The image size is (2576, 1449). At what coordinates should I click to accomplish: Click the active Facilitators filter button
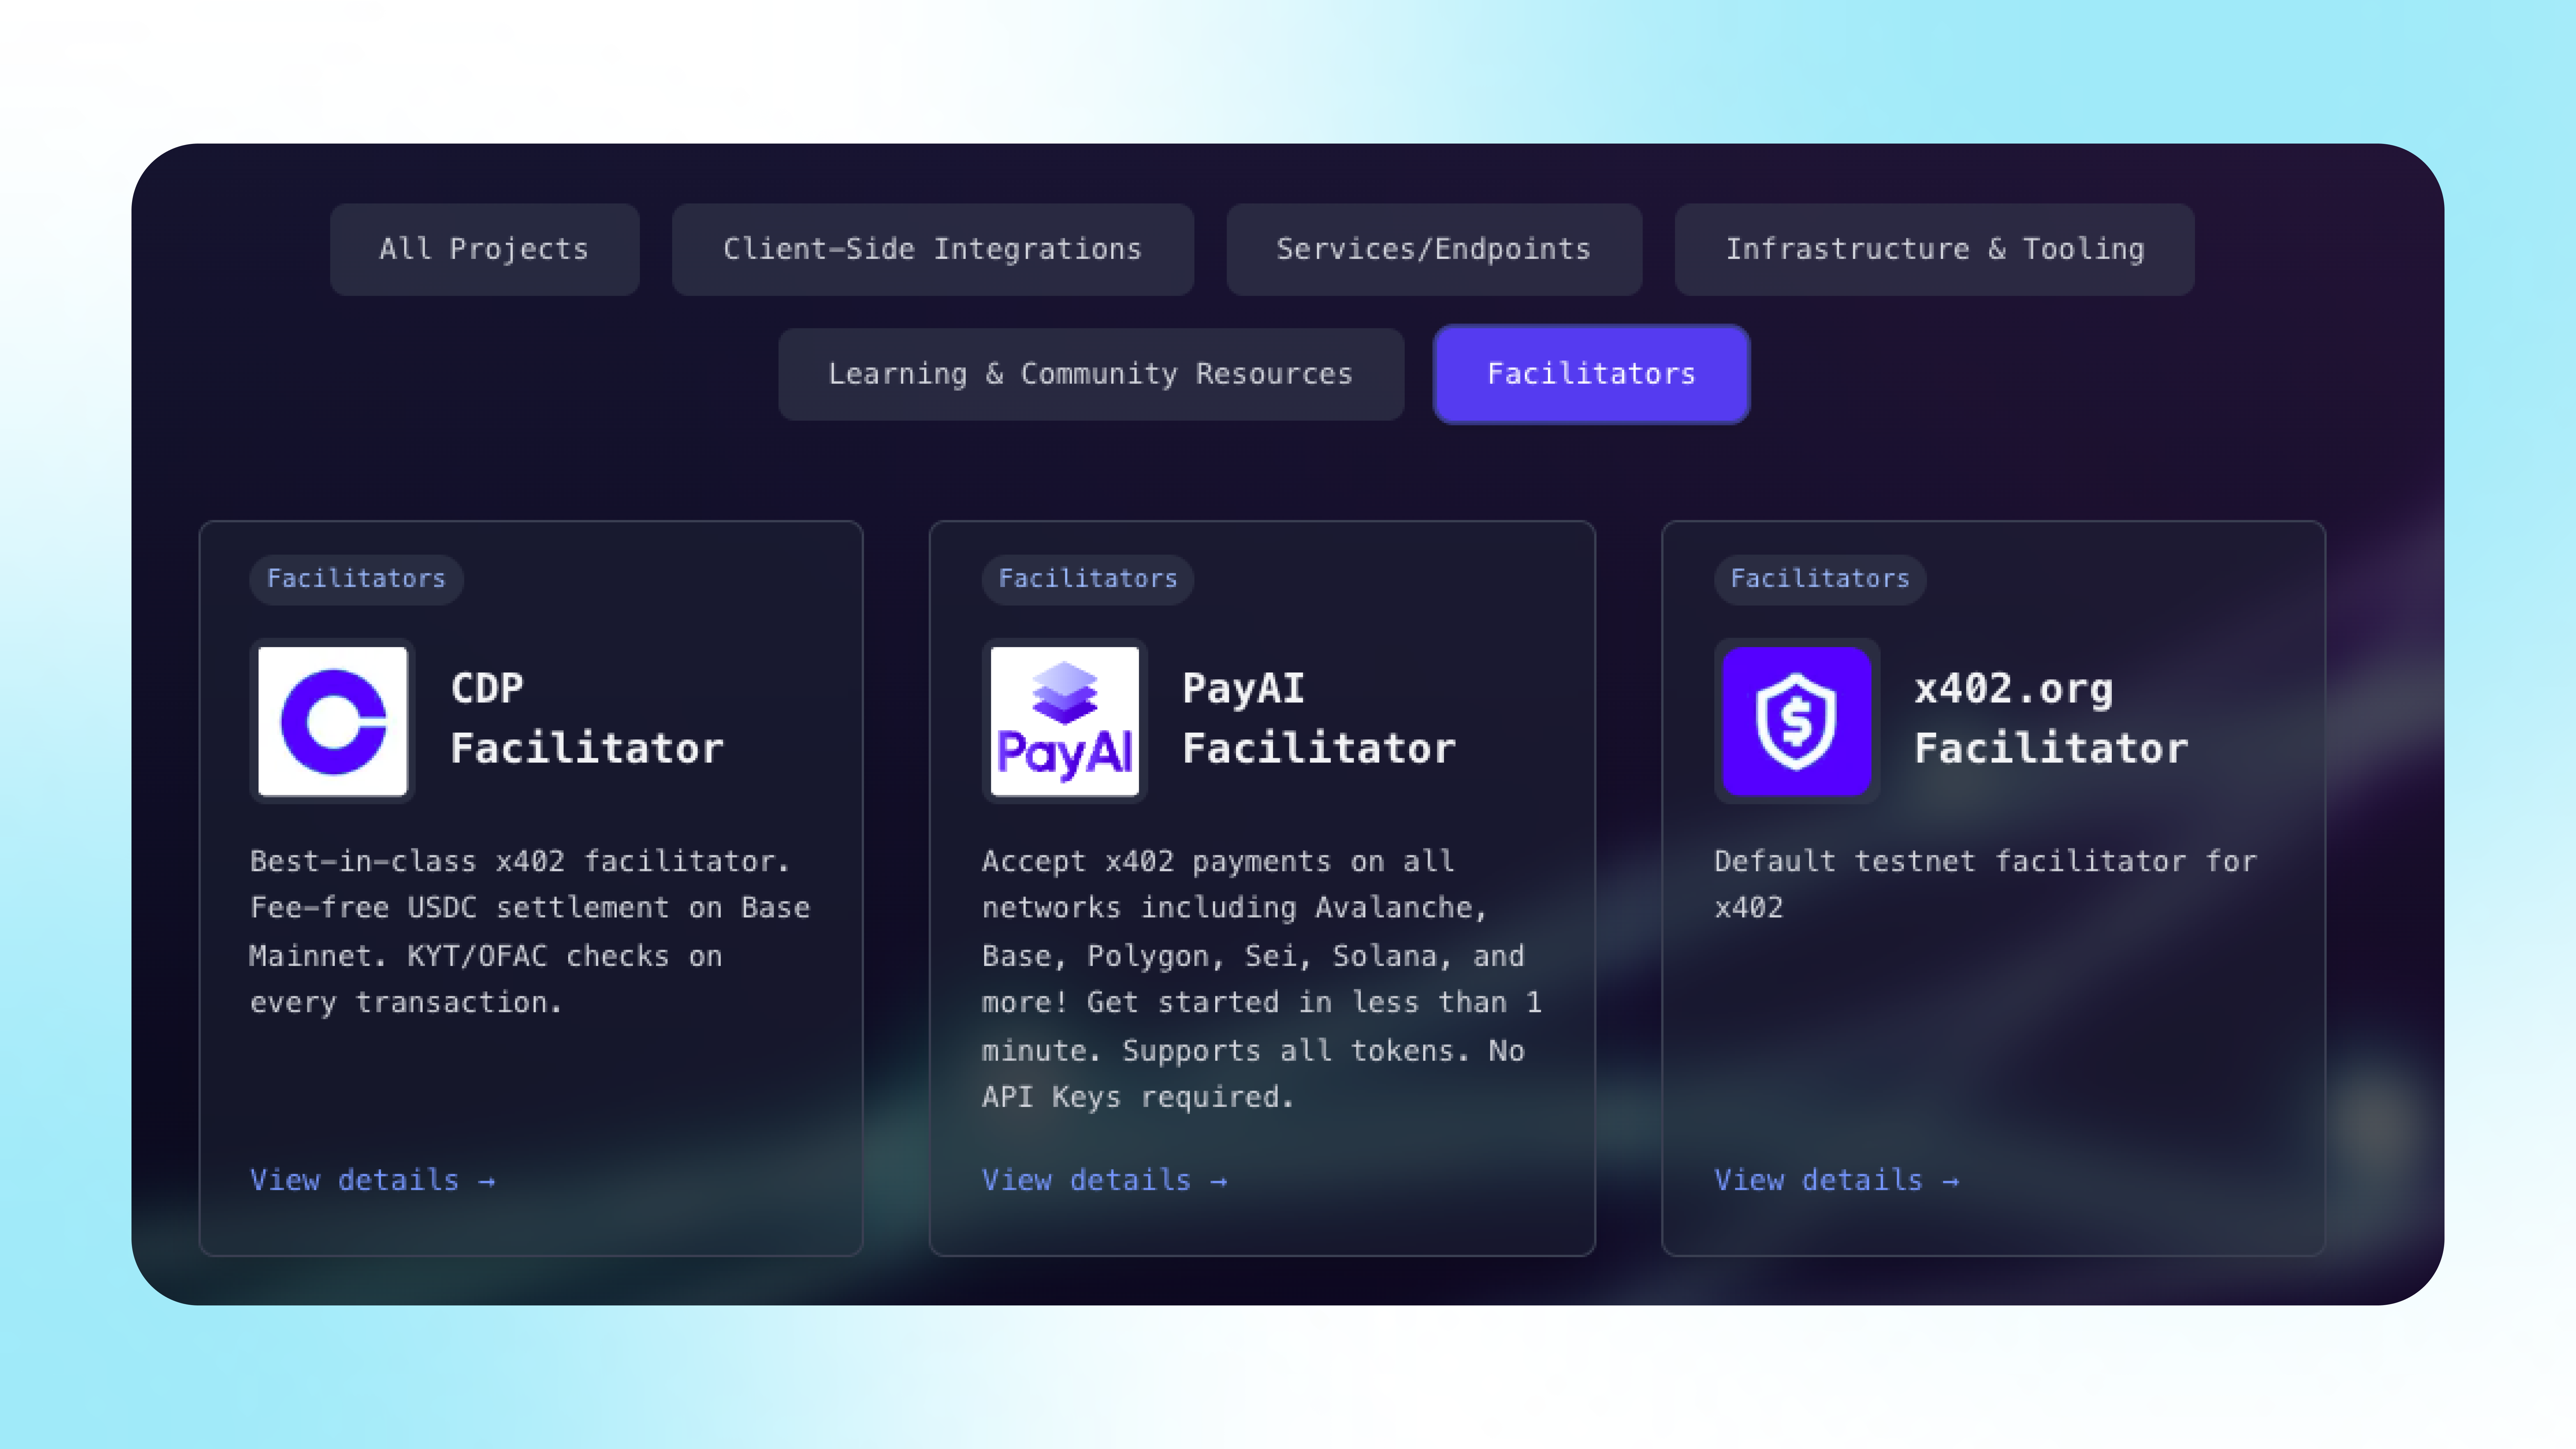point(1591,374)
